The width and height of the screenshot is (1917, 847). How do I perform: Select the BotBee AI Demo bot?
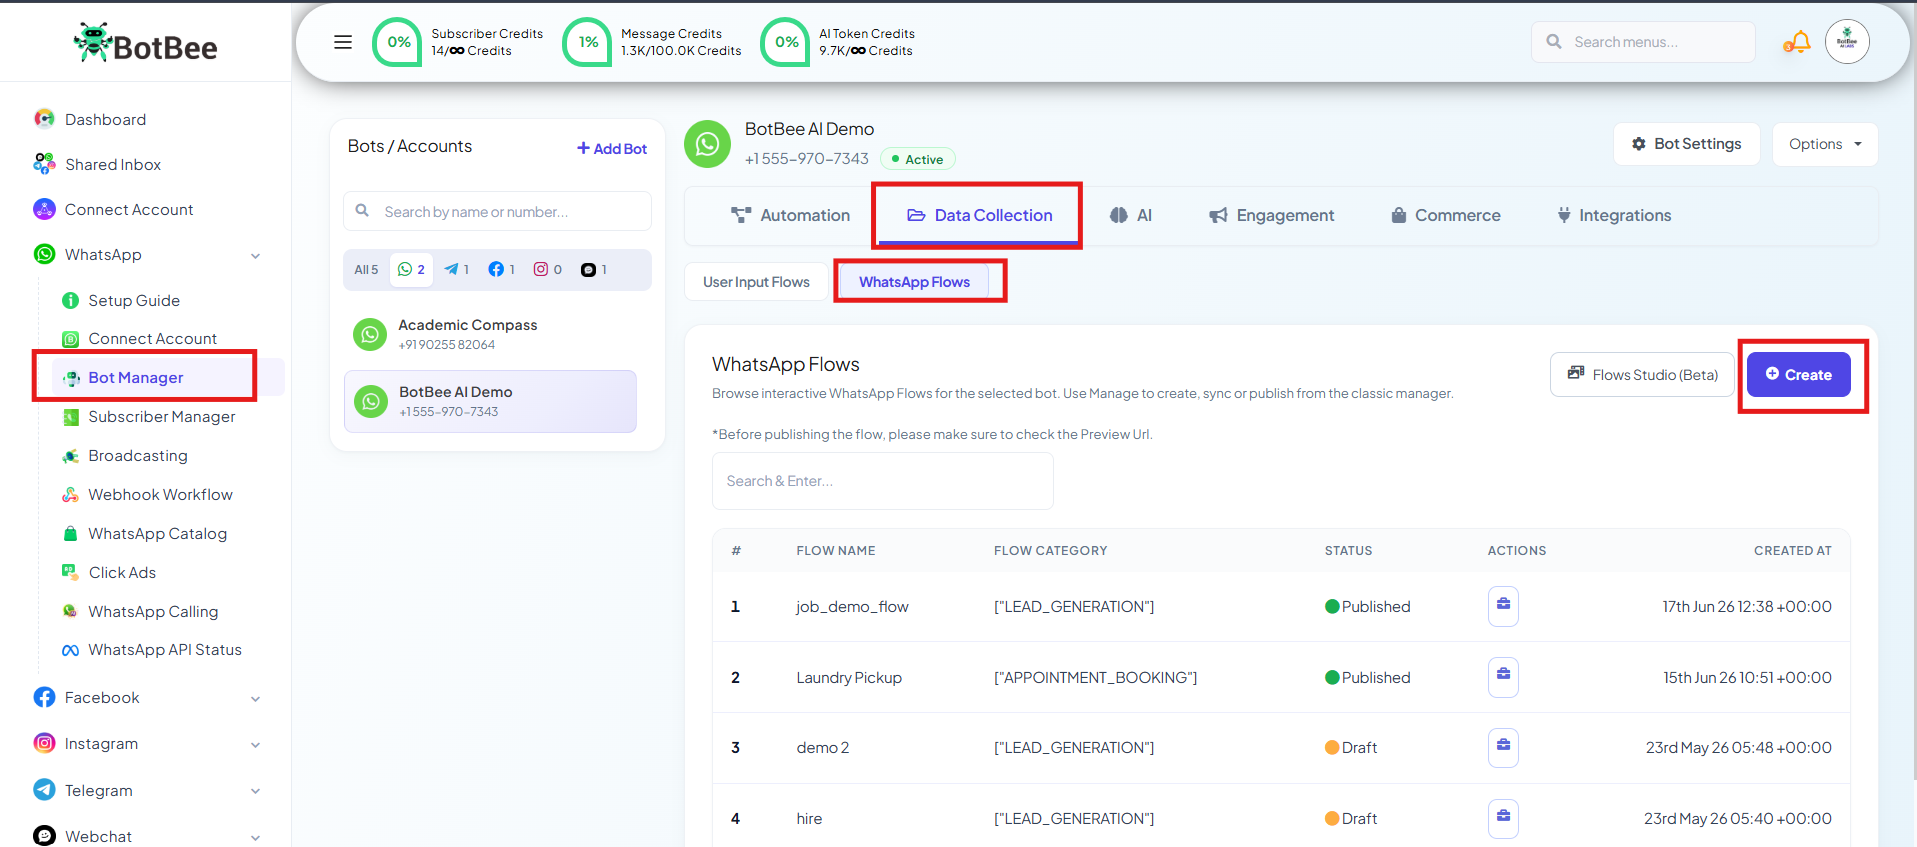pyautogui.click(x=490, y=401)
